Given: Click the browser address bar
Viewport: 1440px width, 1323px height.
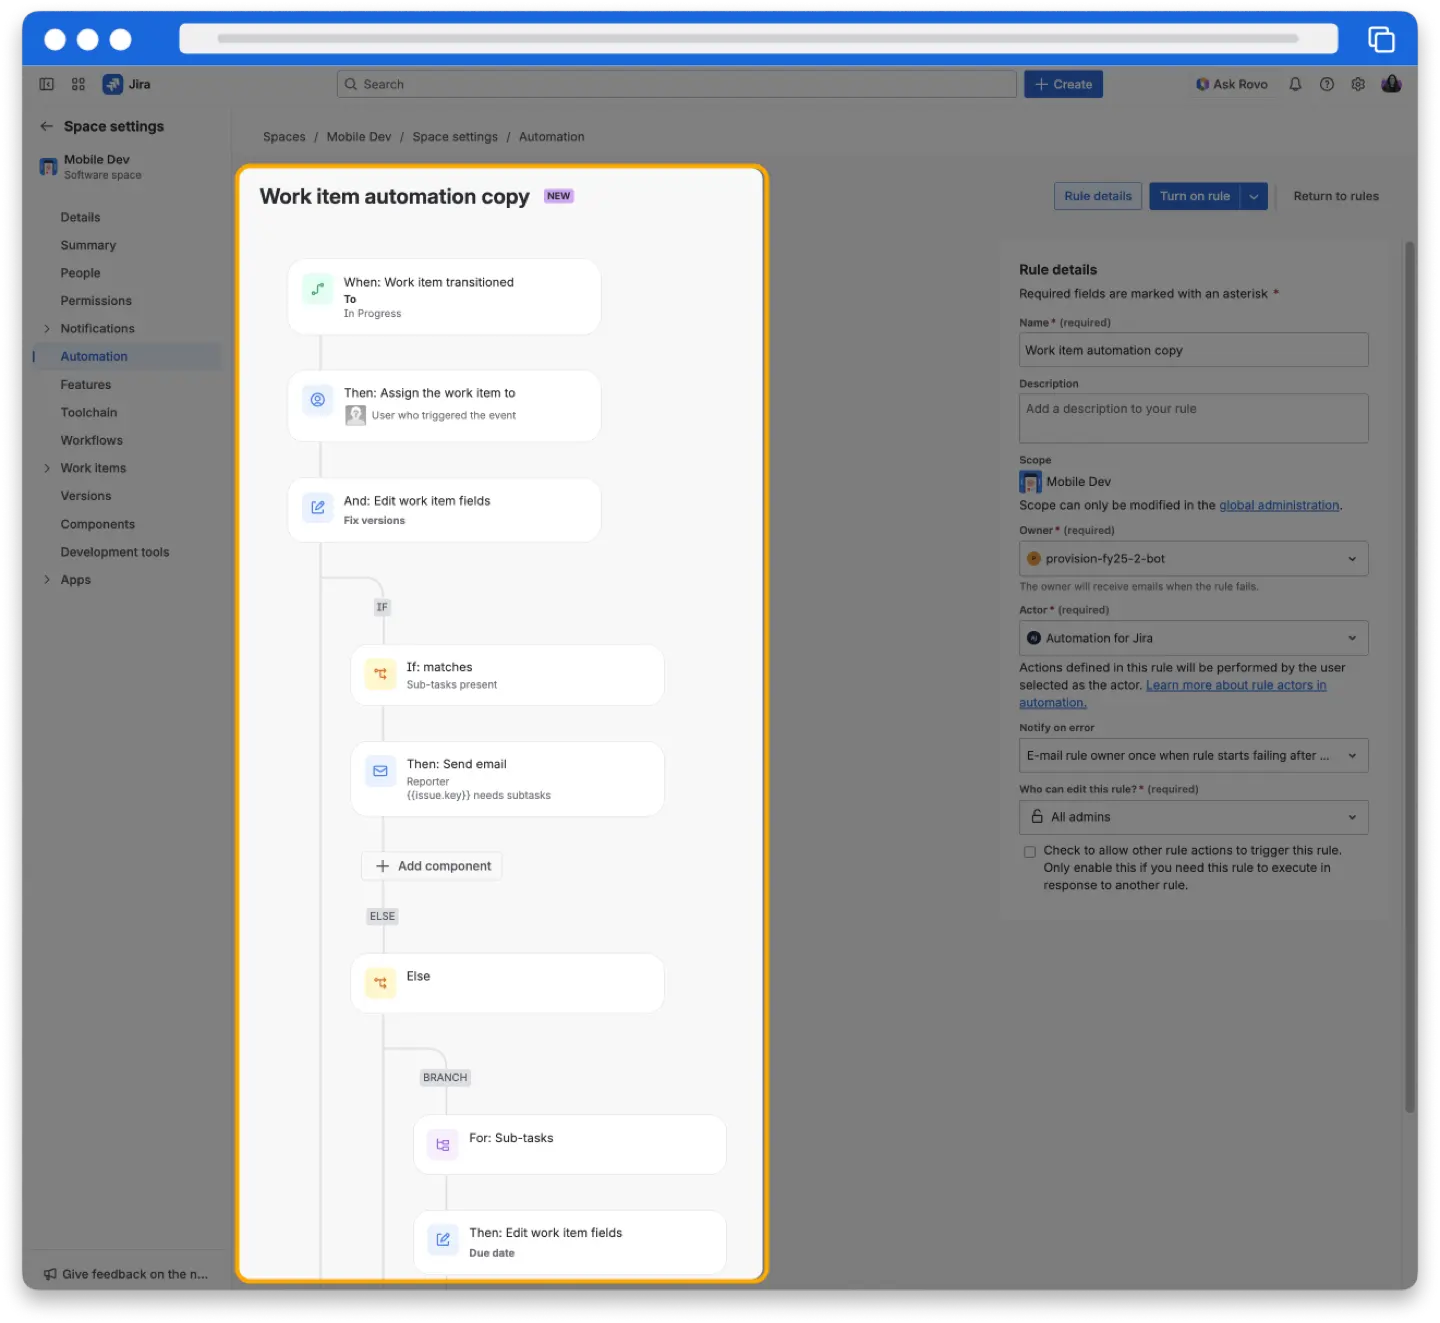Looking at the screenshot, I should tap(758, 39).
